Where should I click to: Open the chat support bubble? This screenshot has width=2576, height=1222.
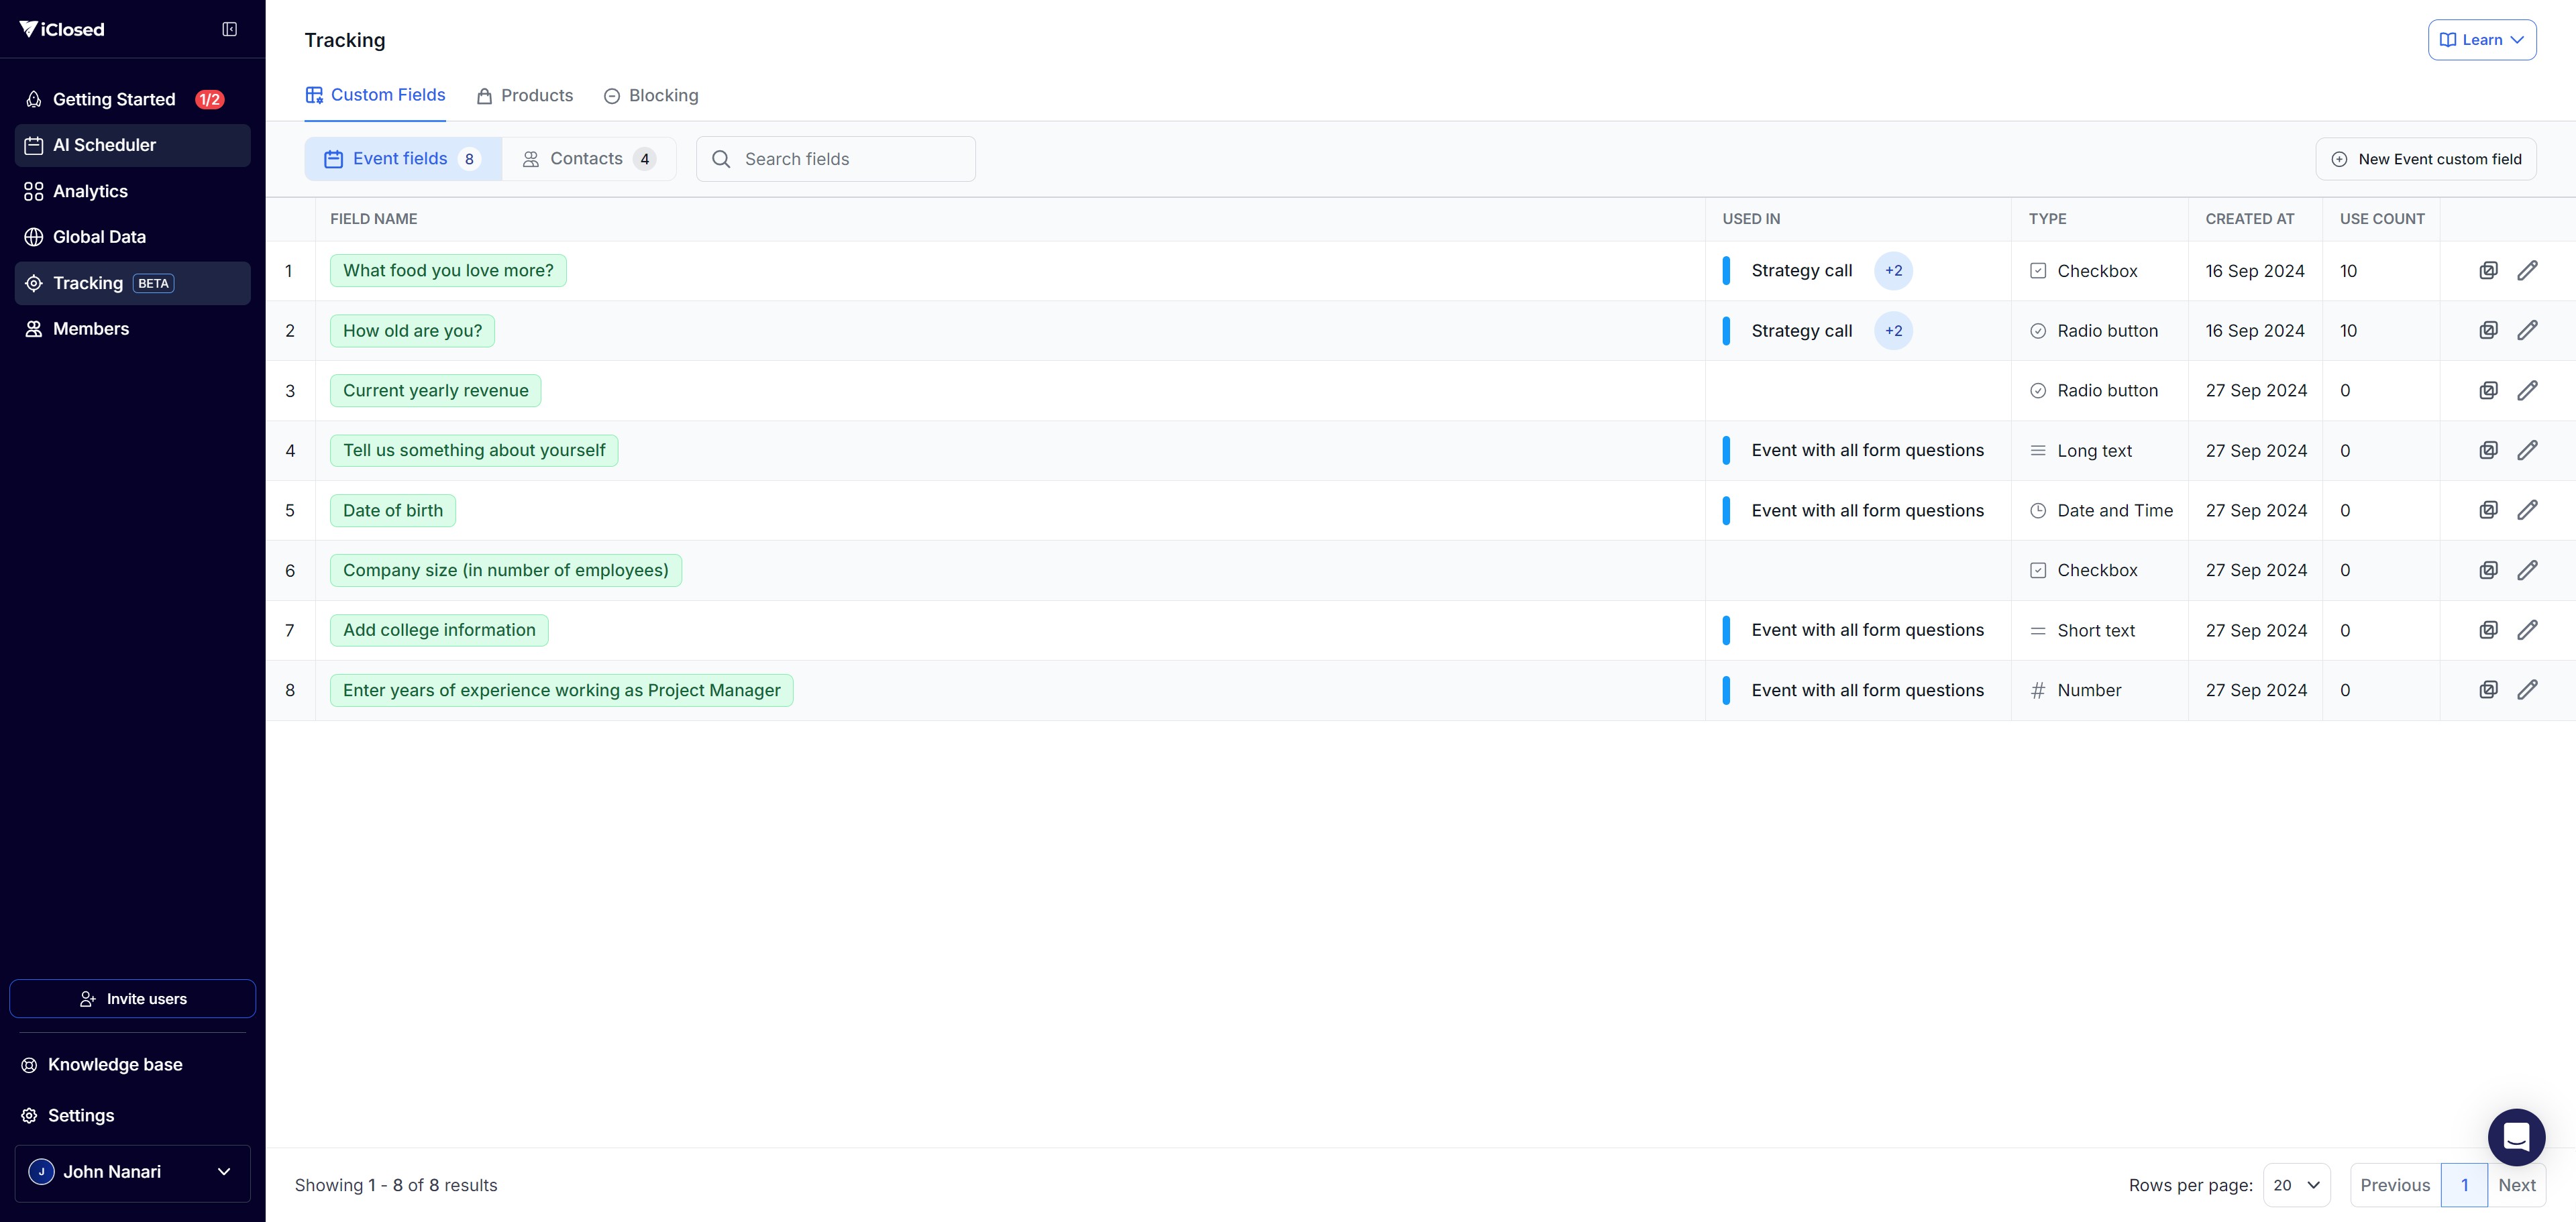pos(2516,1137)
